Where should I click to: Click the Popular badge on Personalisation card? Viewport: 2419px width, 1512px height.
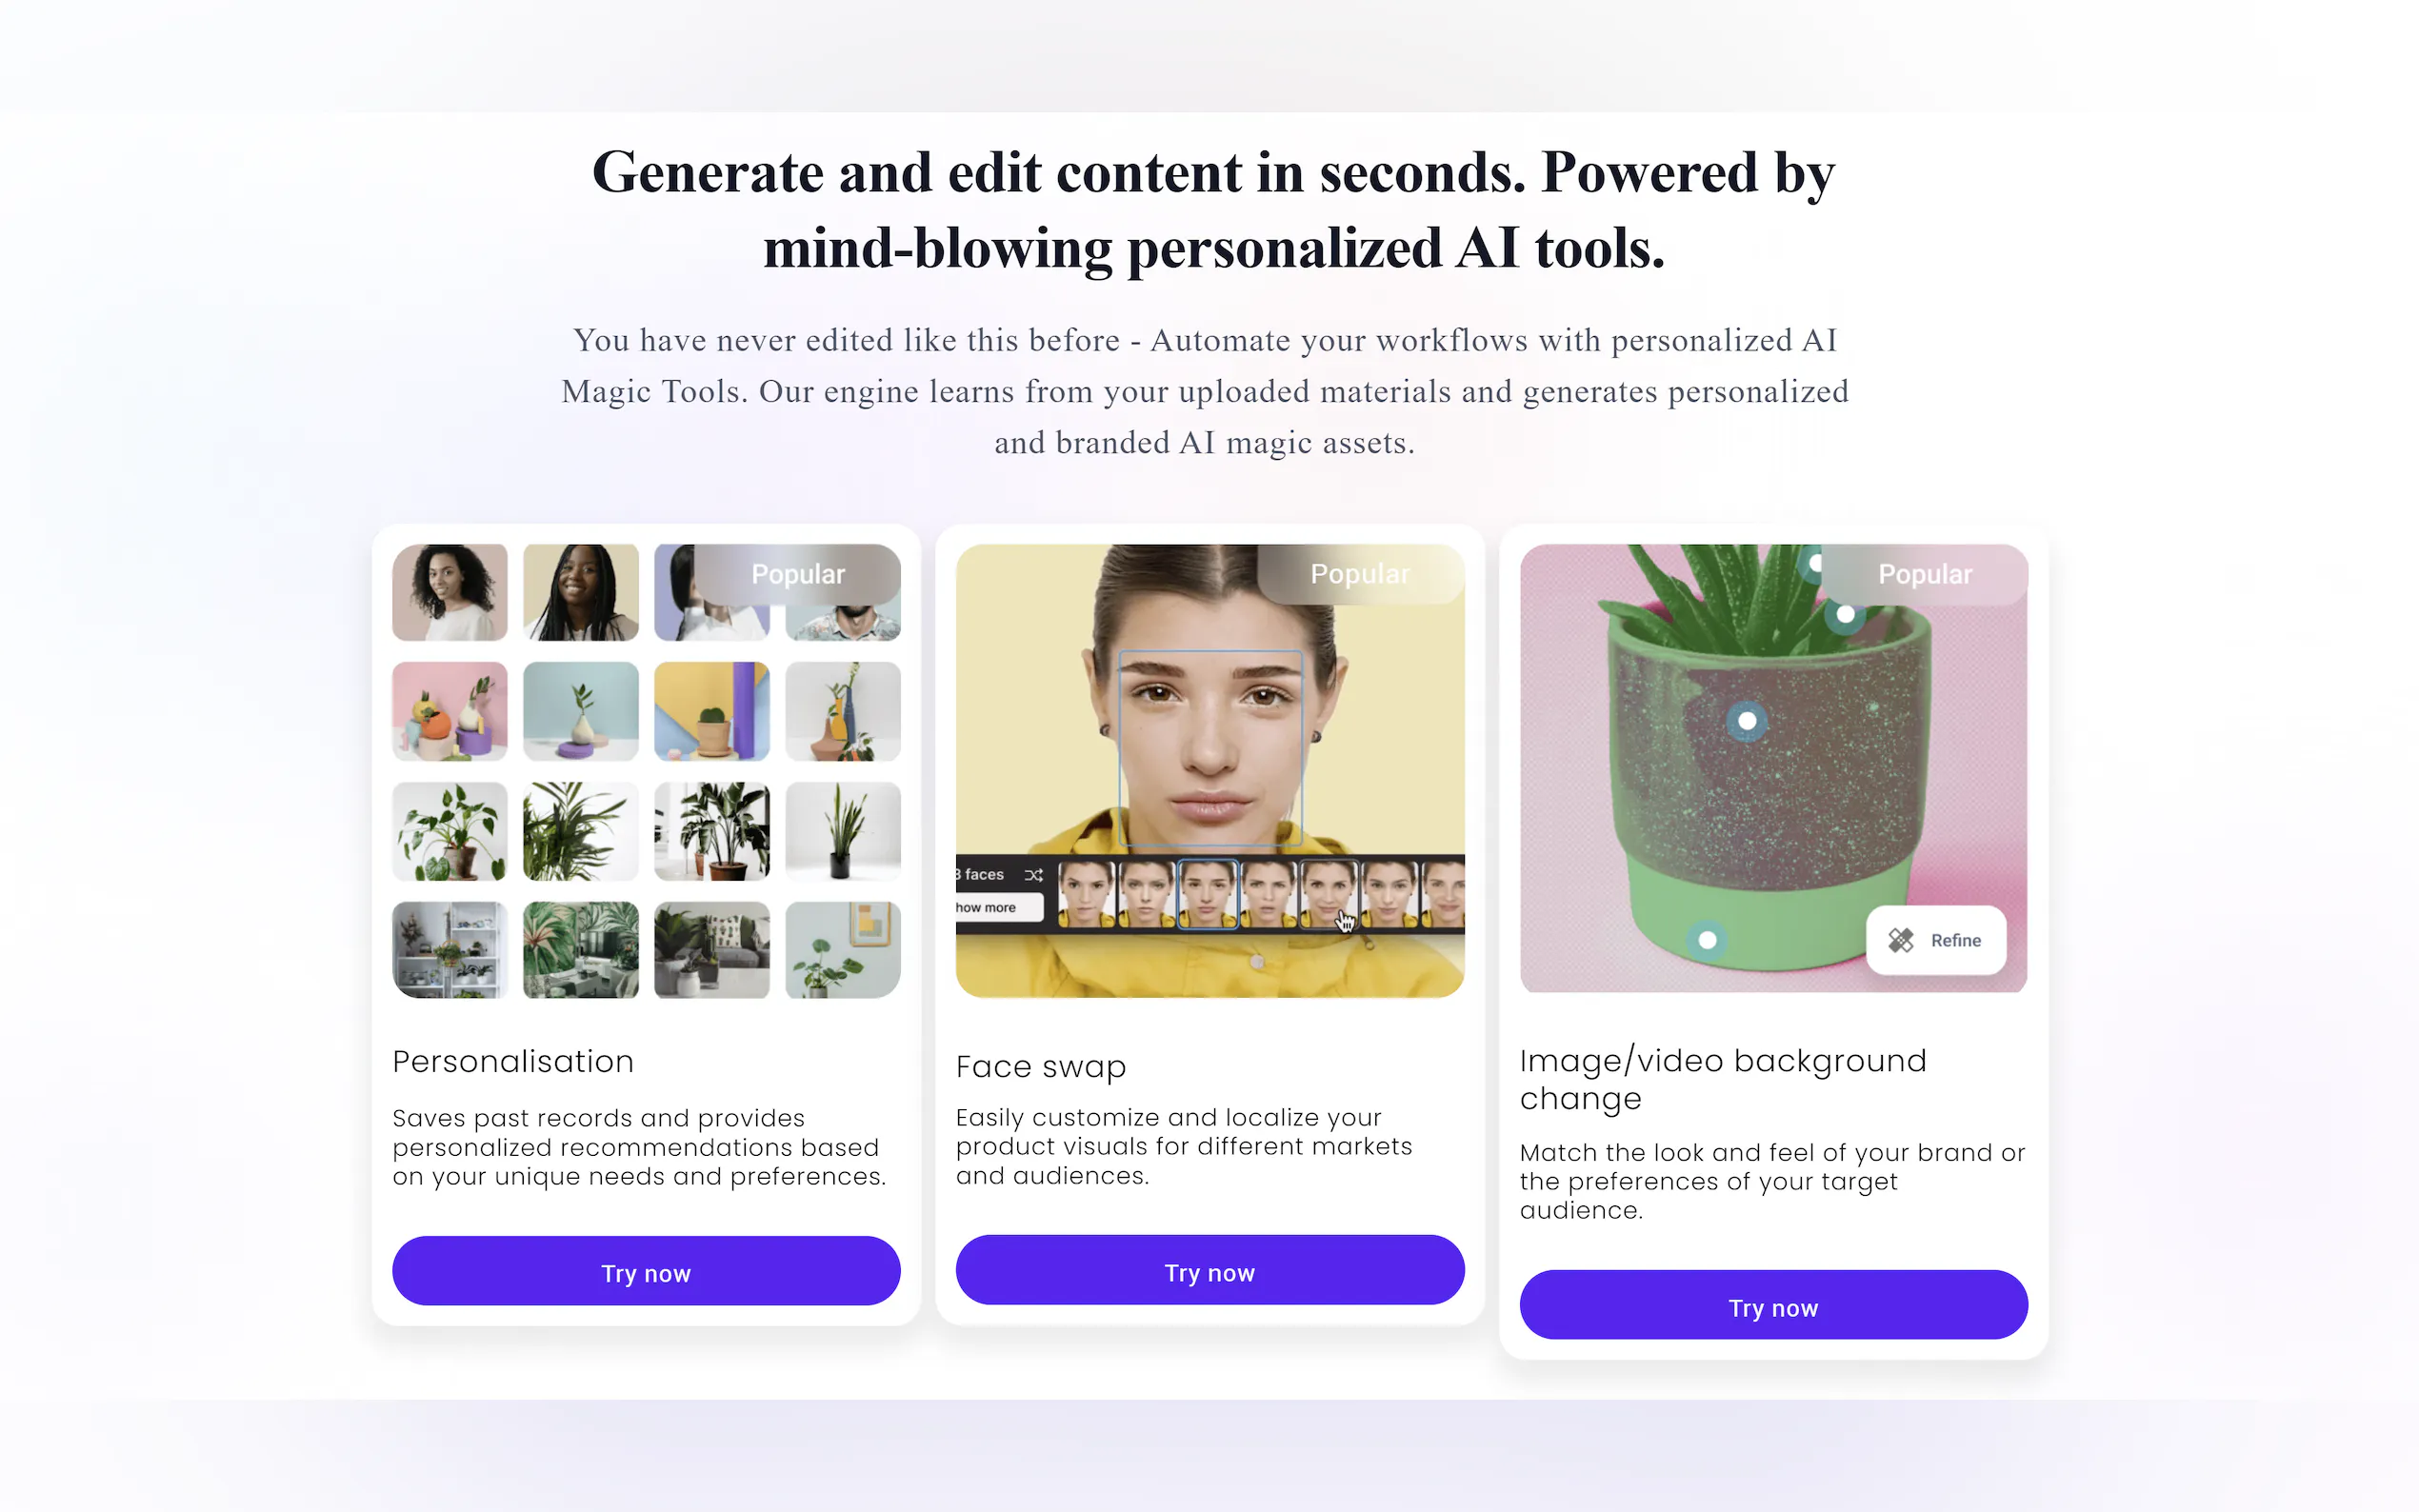pos(797,574)
